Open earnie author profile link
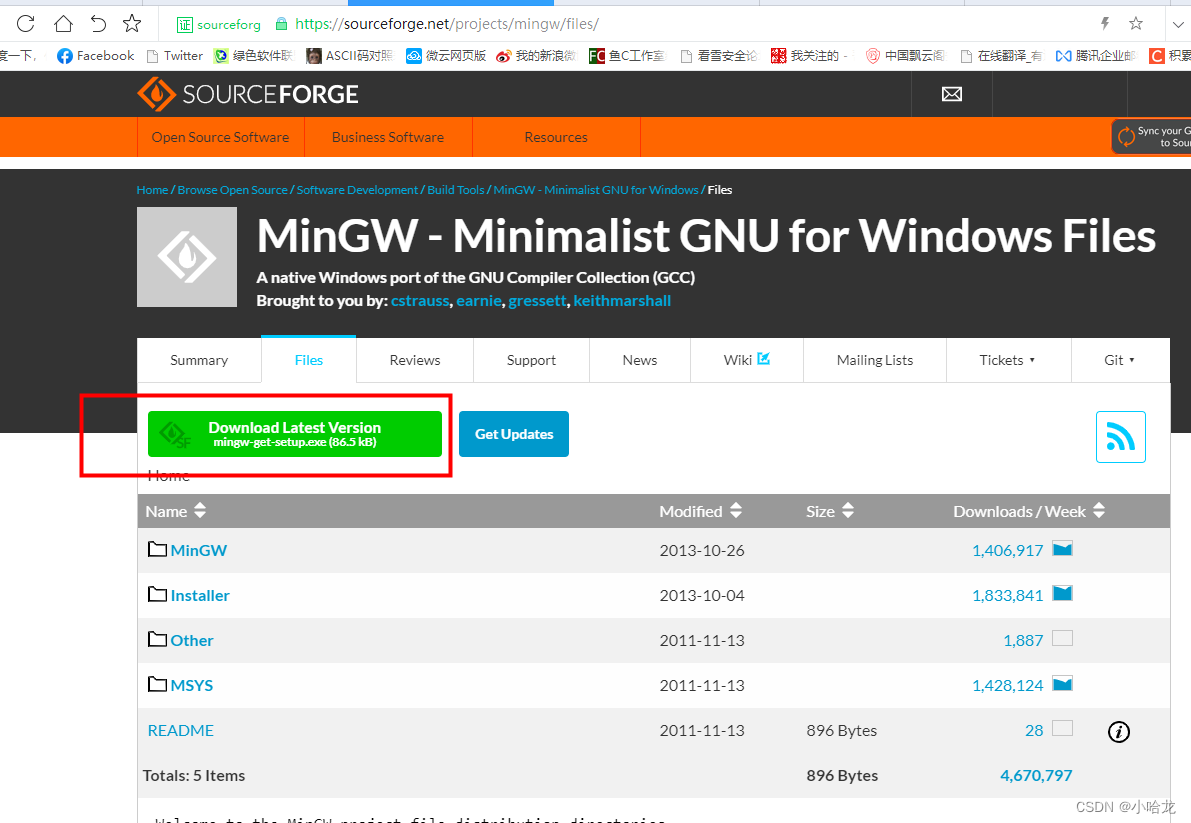The image size is (1191, 823). pos(479,301)
